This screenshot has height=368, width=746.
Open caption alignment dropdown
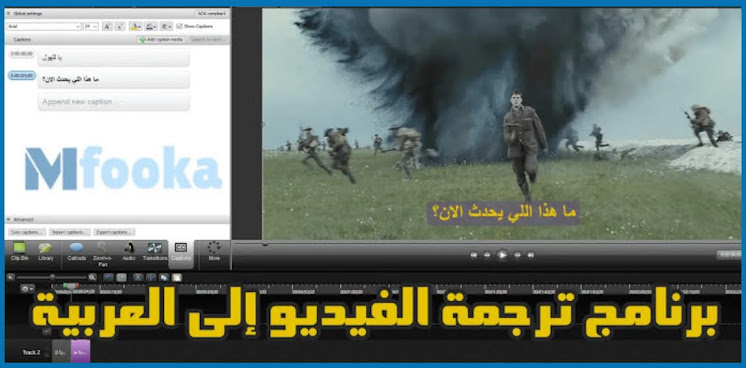click(167, 27)
